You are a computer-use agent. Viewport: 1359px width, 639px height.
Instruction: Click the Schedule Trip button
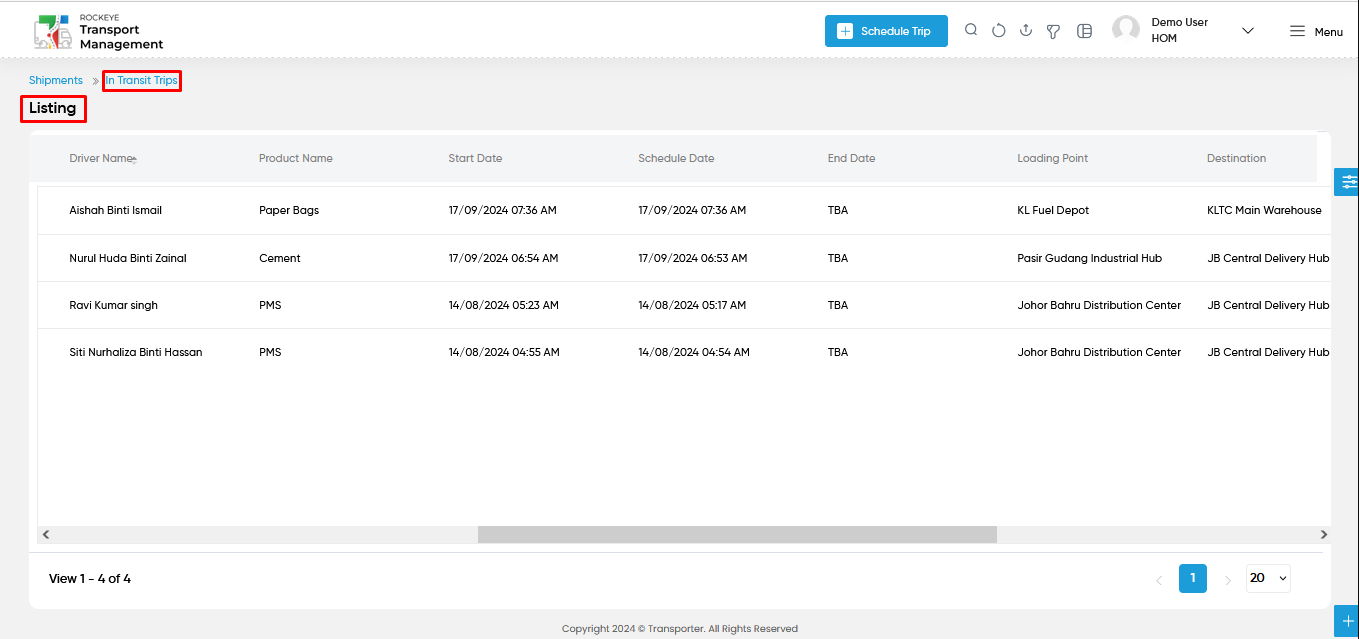pyautogui.click(x=886, y=31)
